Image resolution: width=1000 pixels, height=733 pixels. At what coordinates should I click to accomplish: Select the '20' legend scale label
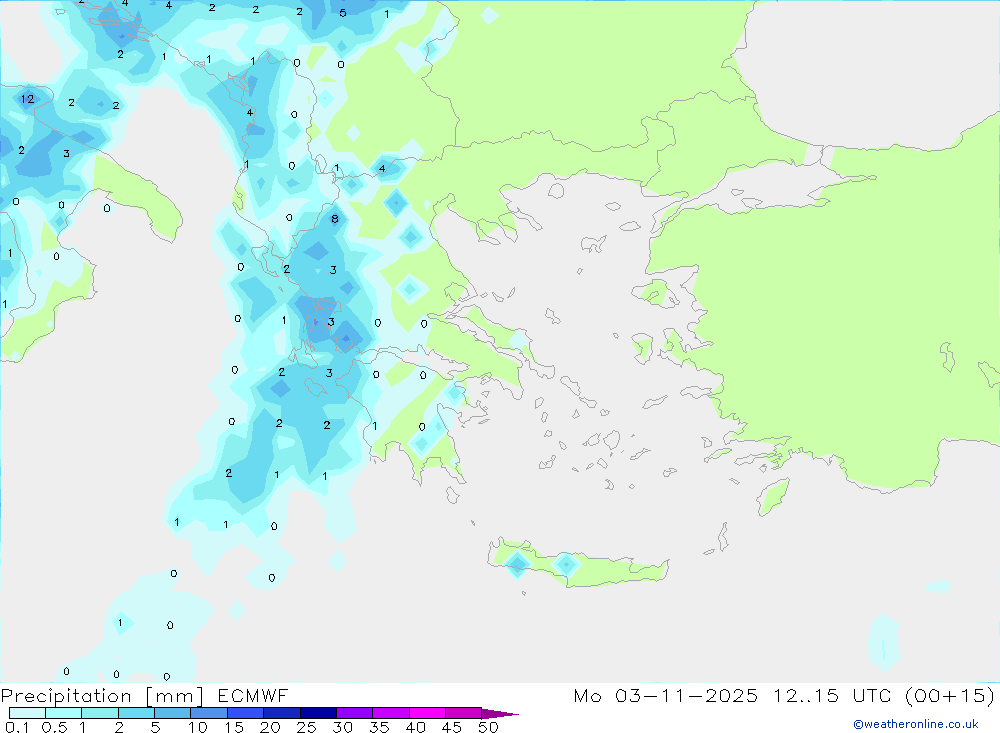[270, 727]
